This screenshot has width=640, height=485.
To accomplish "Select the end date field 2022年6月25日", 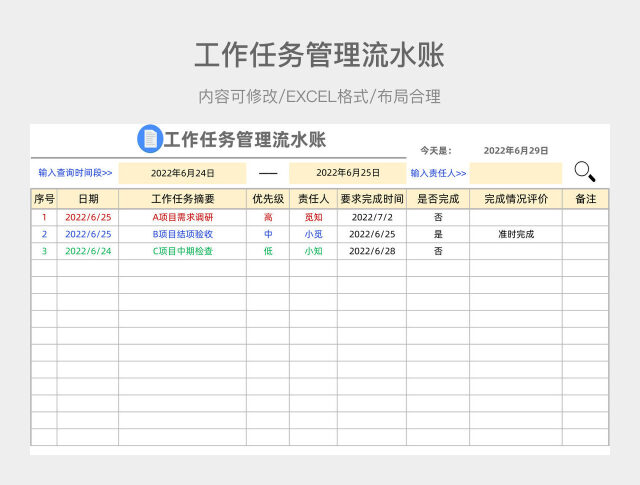I will (348, 173).
